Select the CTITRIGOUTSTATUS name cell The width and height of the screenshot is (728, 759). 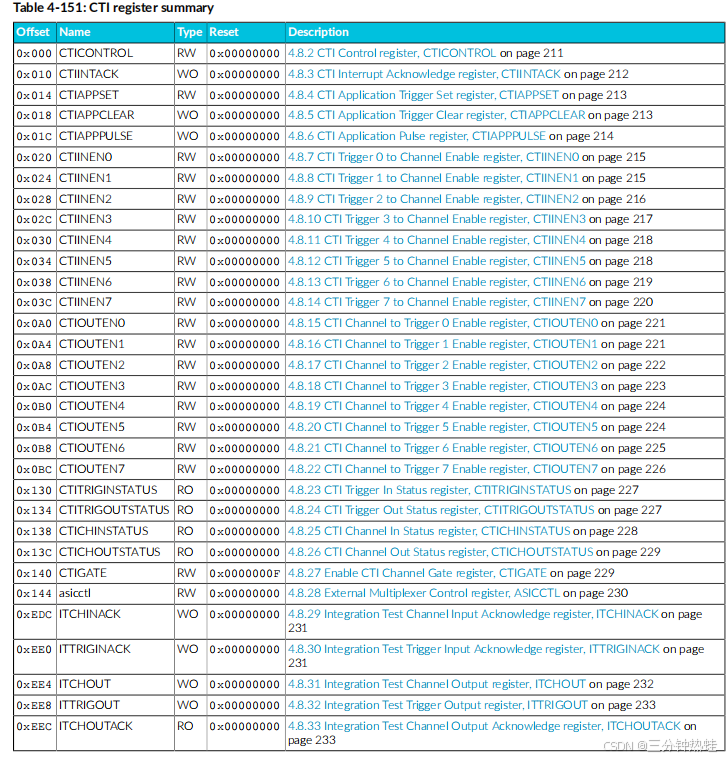[x=114, y=510]
